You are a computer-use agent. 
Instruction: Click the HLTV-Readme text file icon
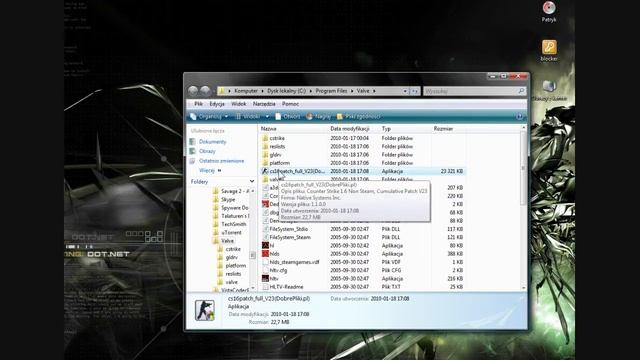point(265,287)
